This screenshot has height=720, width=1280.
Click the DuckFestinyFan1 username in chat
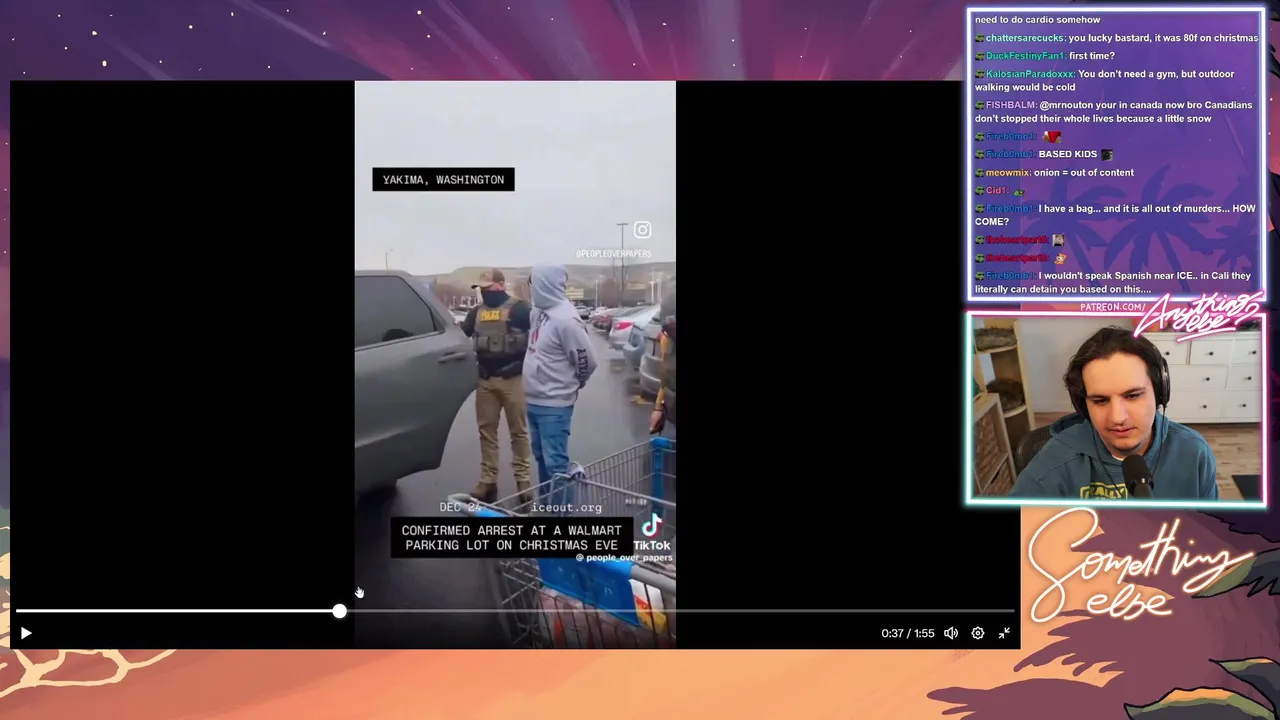1025,56
